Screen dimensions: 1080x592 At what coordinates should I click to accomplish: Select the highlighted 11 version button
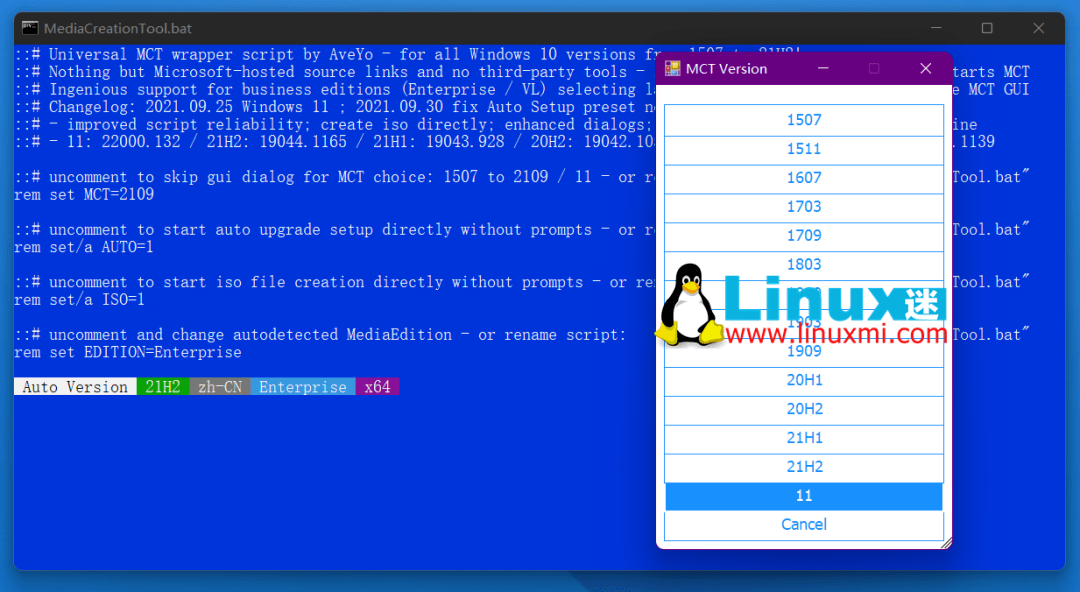804,496
